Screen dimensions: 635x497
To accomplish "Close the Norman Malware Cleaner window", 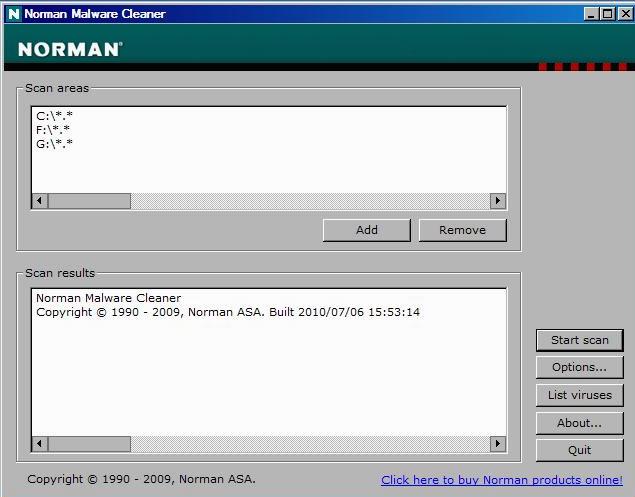I will pyautogui.click(x=626, y=14).
